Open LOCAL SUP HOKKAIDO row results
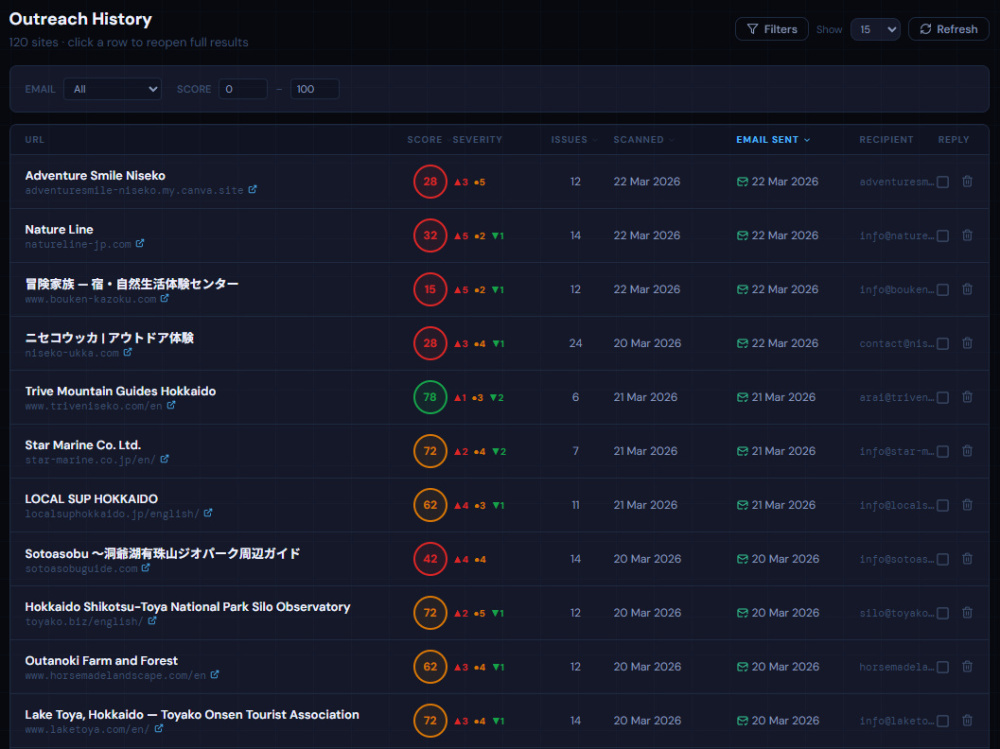Screen dimensions: 1000x749 (x=499, y=505)
